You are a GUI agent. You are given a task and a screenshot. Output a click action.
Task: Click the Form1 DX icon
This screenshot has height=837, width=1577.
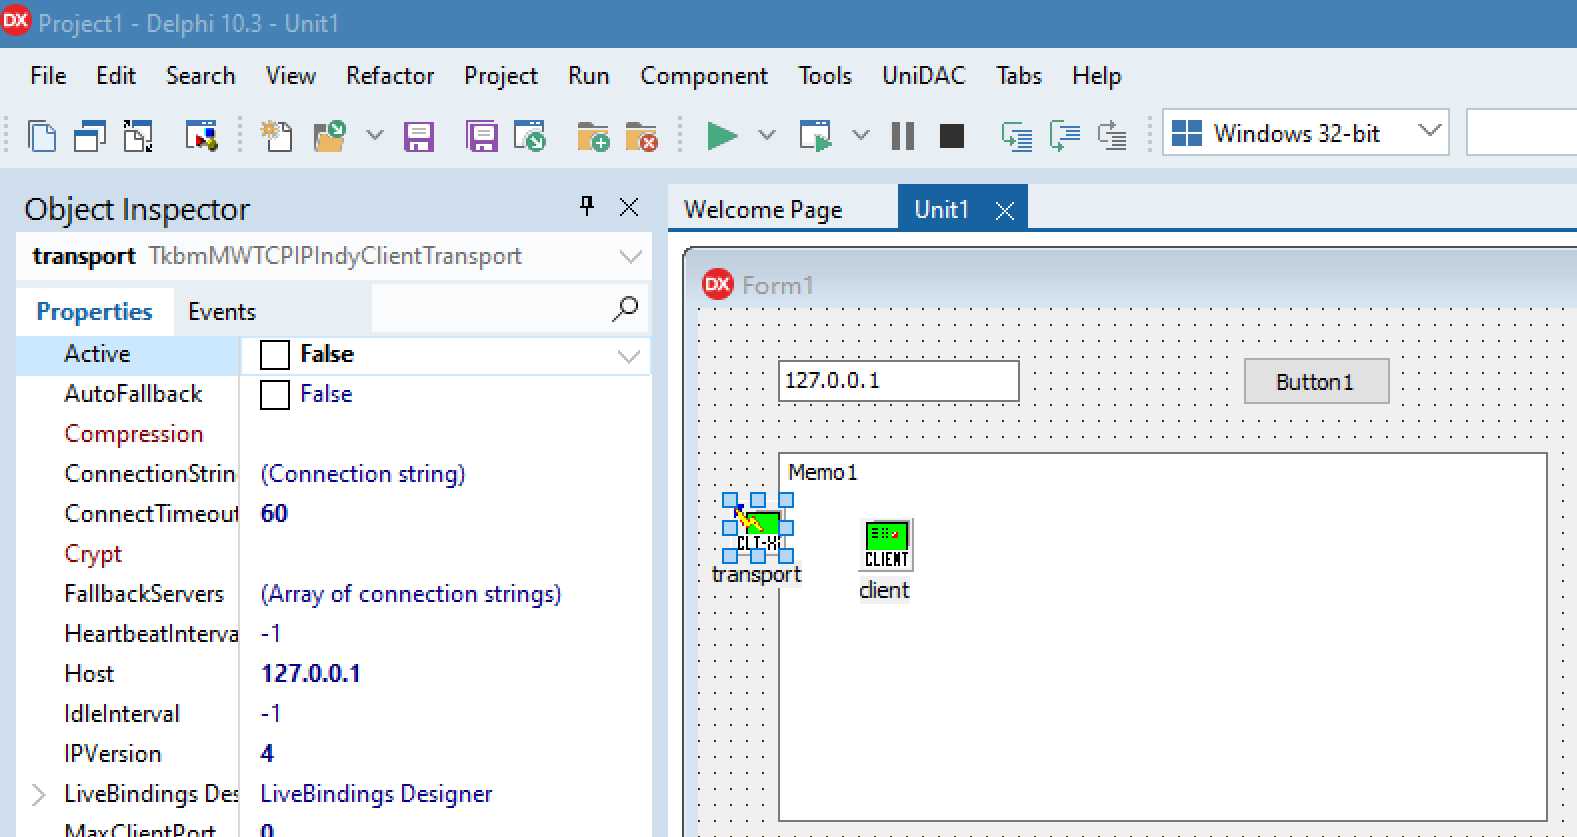tap(718, 285)
